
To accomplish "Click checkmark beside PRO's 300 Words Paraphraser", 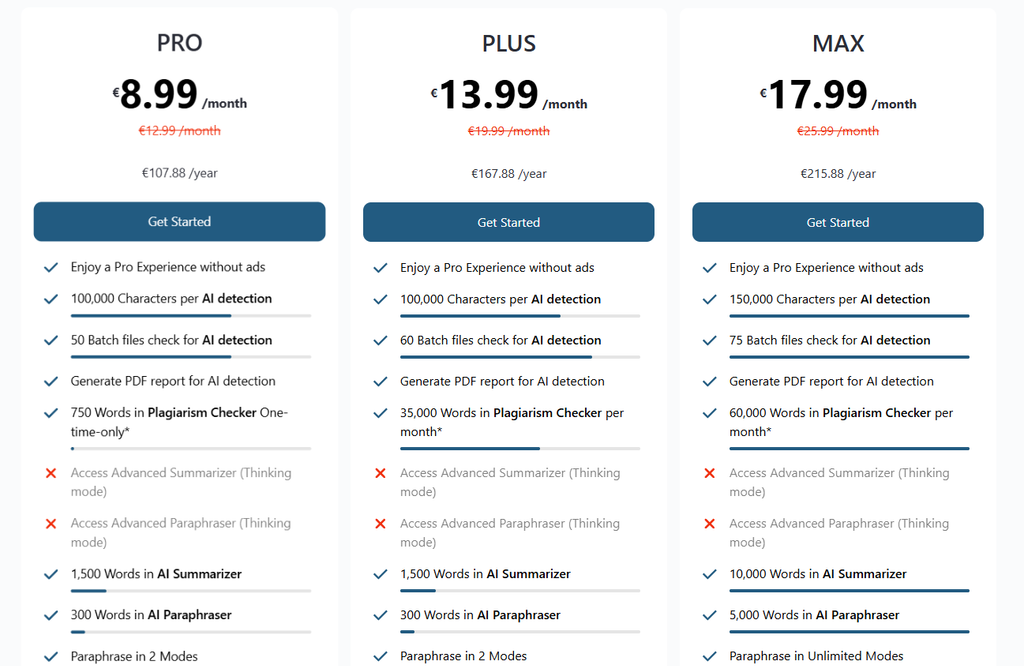I will 51,615.
